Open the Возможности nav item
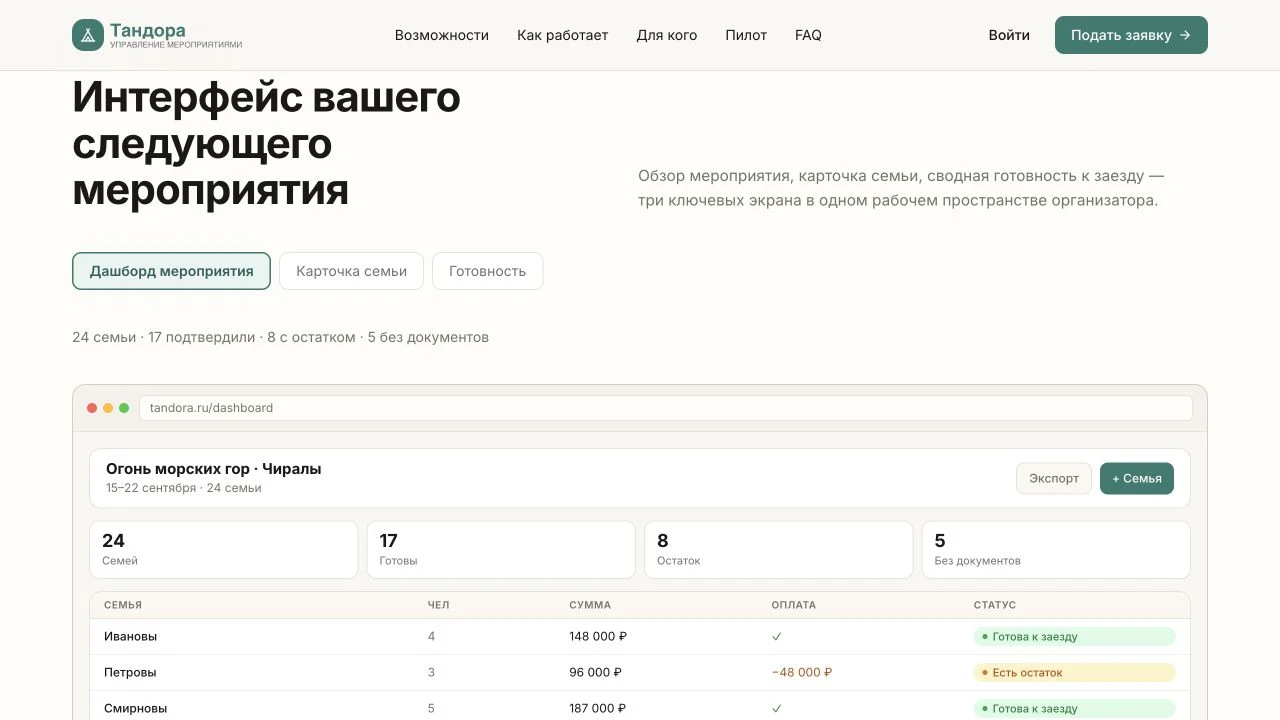 [442, 35]
